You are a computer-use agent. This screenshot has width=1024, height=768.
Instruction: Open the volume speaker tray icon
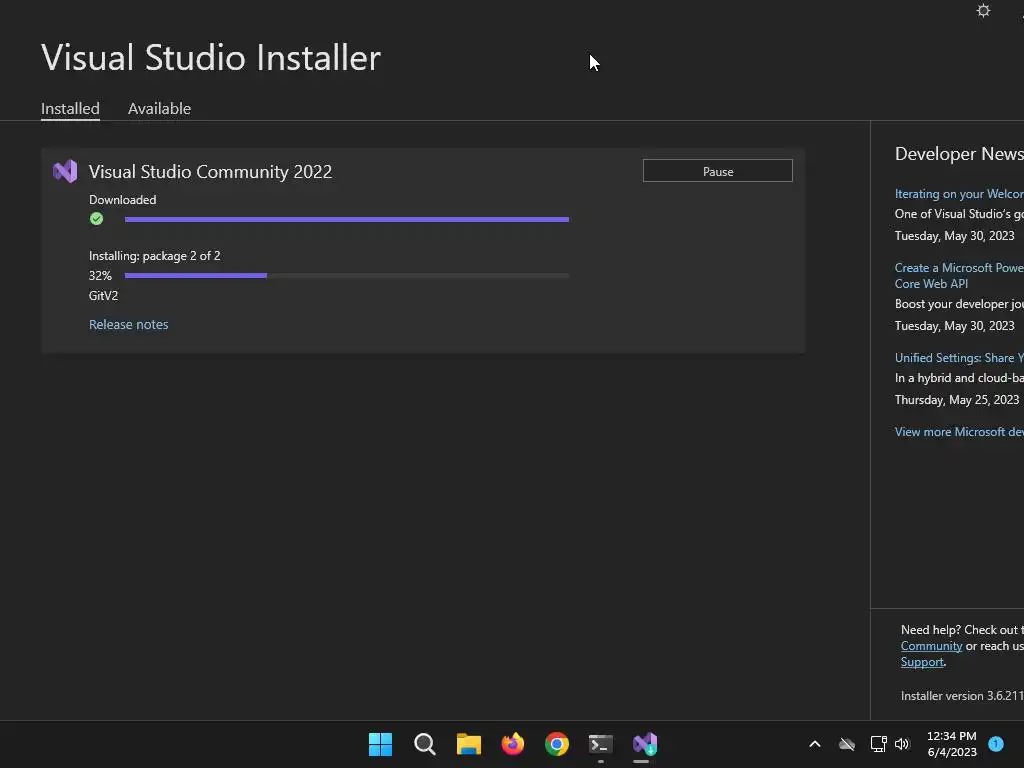tap(902, 744)
